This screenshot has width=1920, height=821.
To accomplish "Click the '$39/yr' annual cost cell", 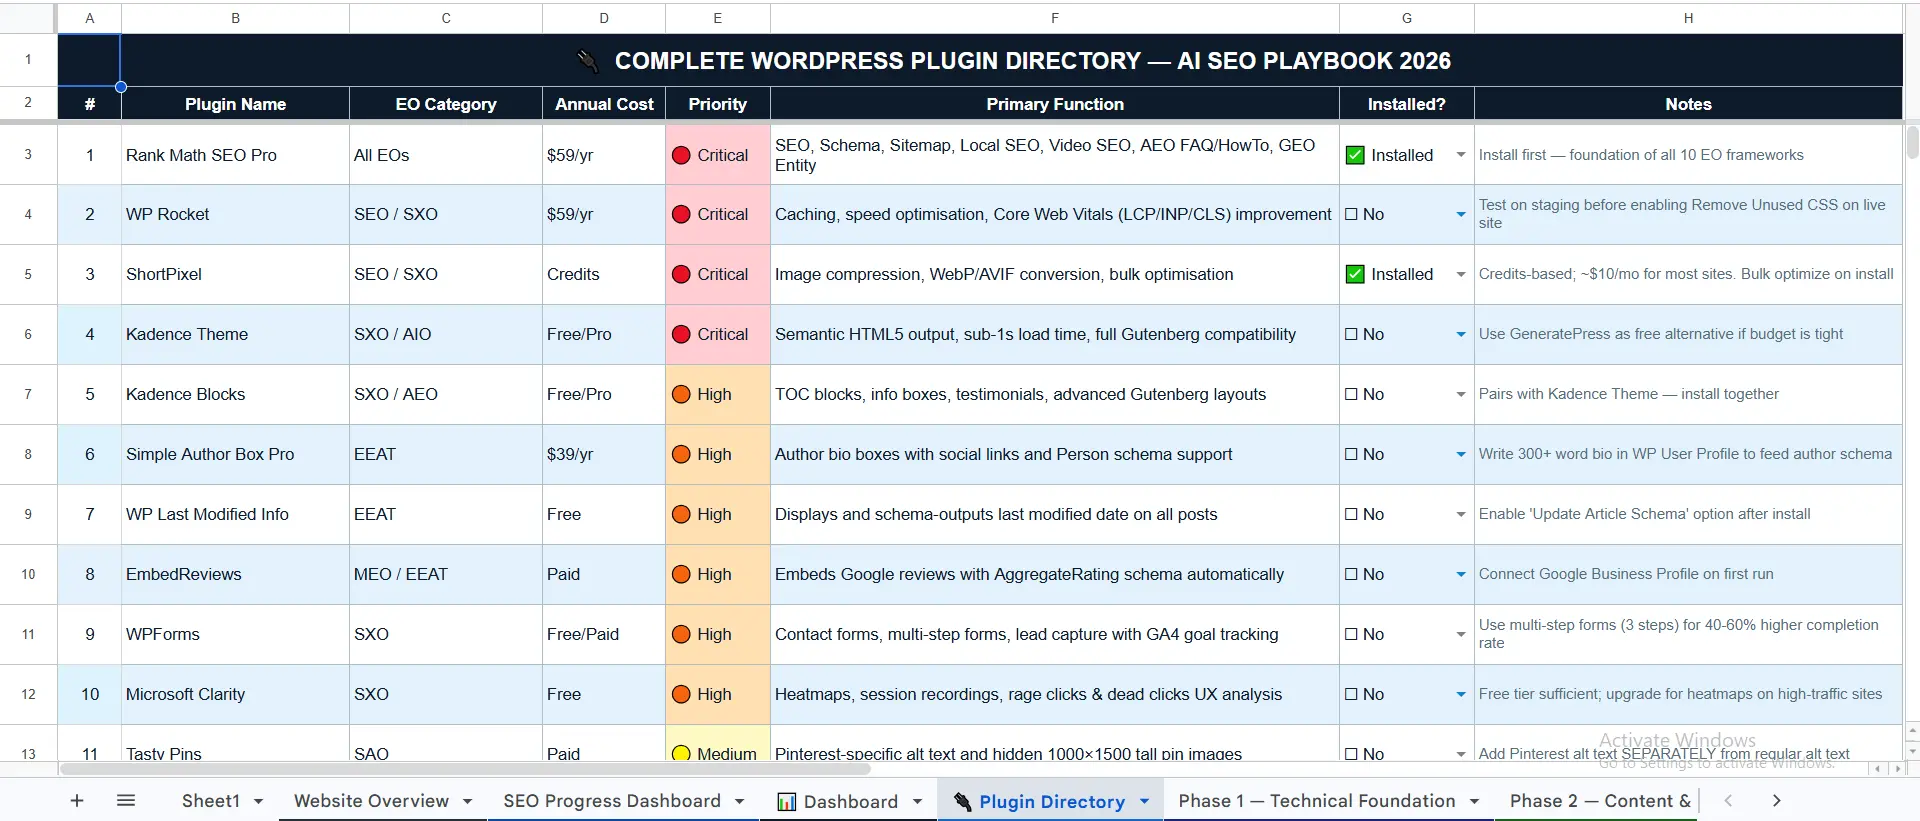I will click(x=604, y=454).
